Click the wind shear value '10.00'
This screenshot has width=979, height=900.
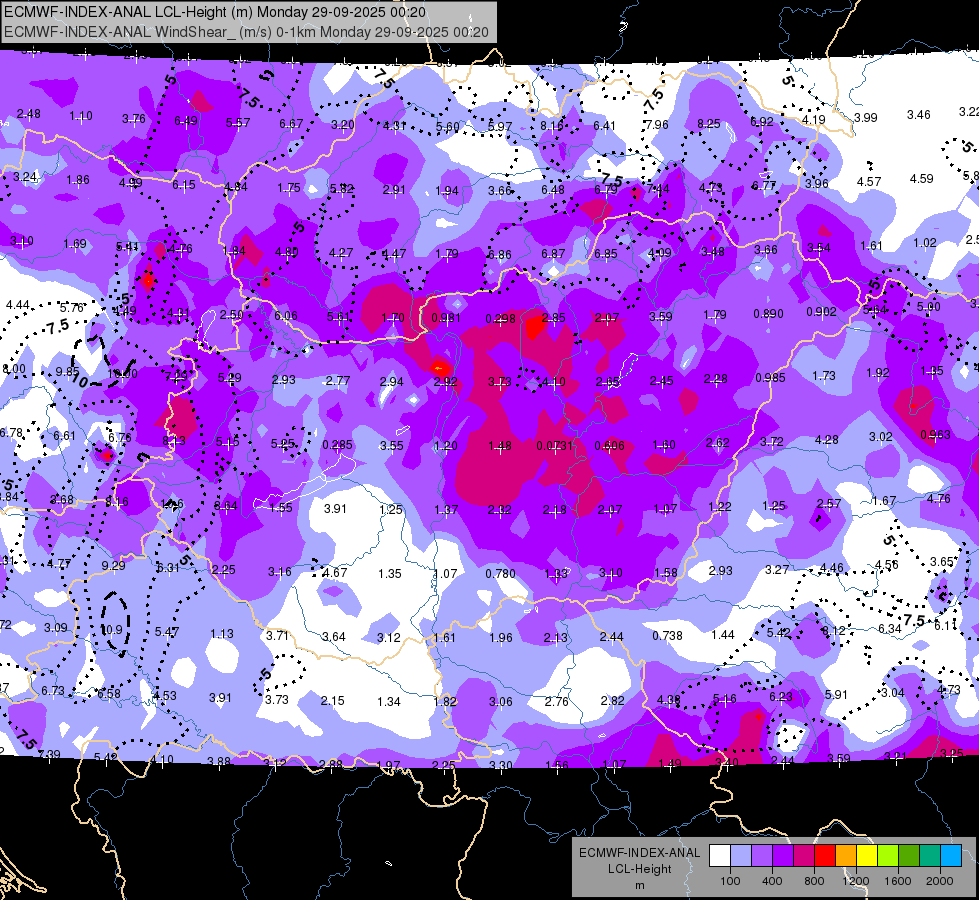coord(122,373)
